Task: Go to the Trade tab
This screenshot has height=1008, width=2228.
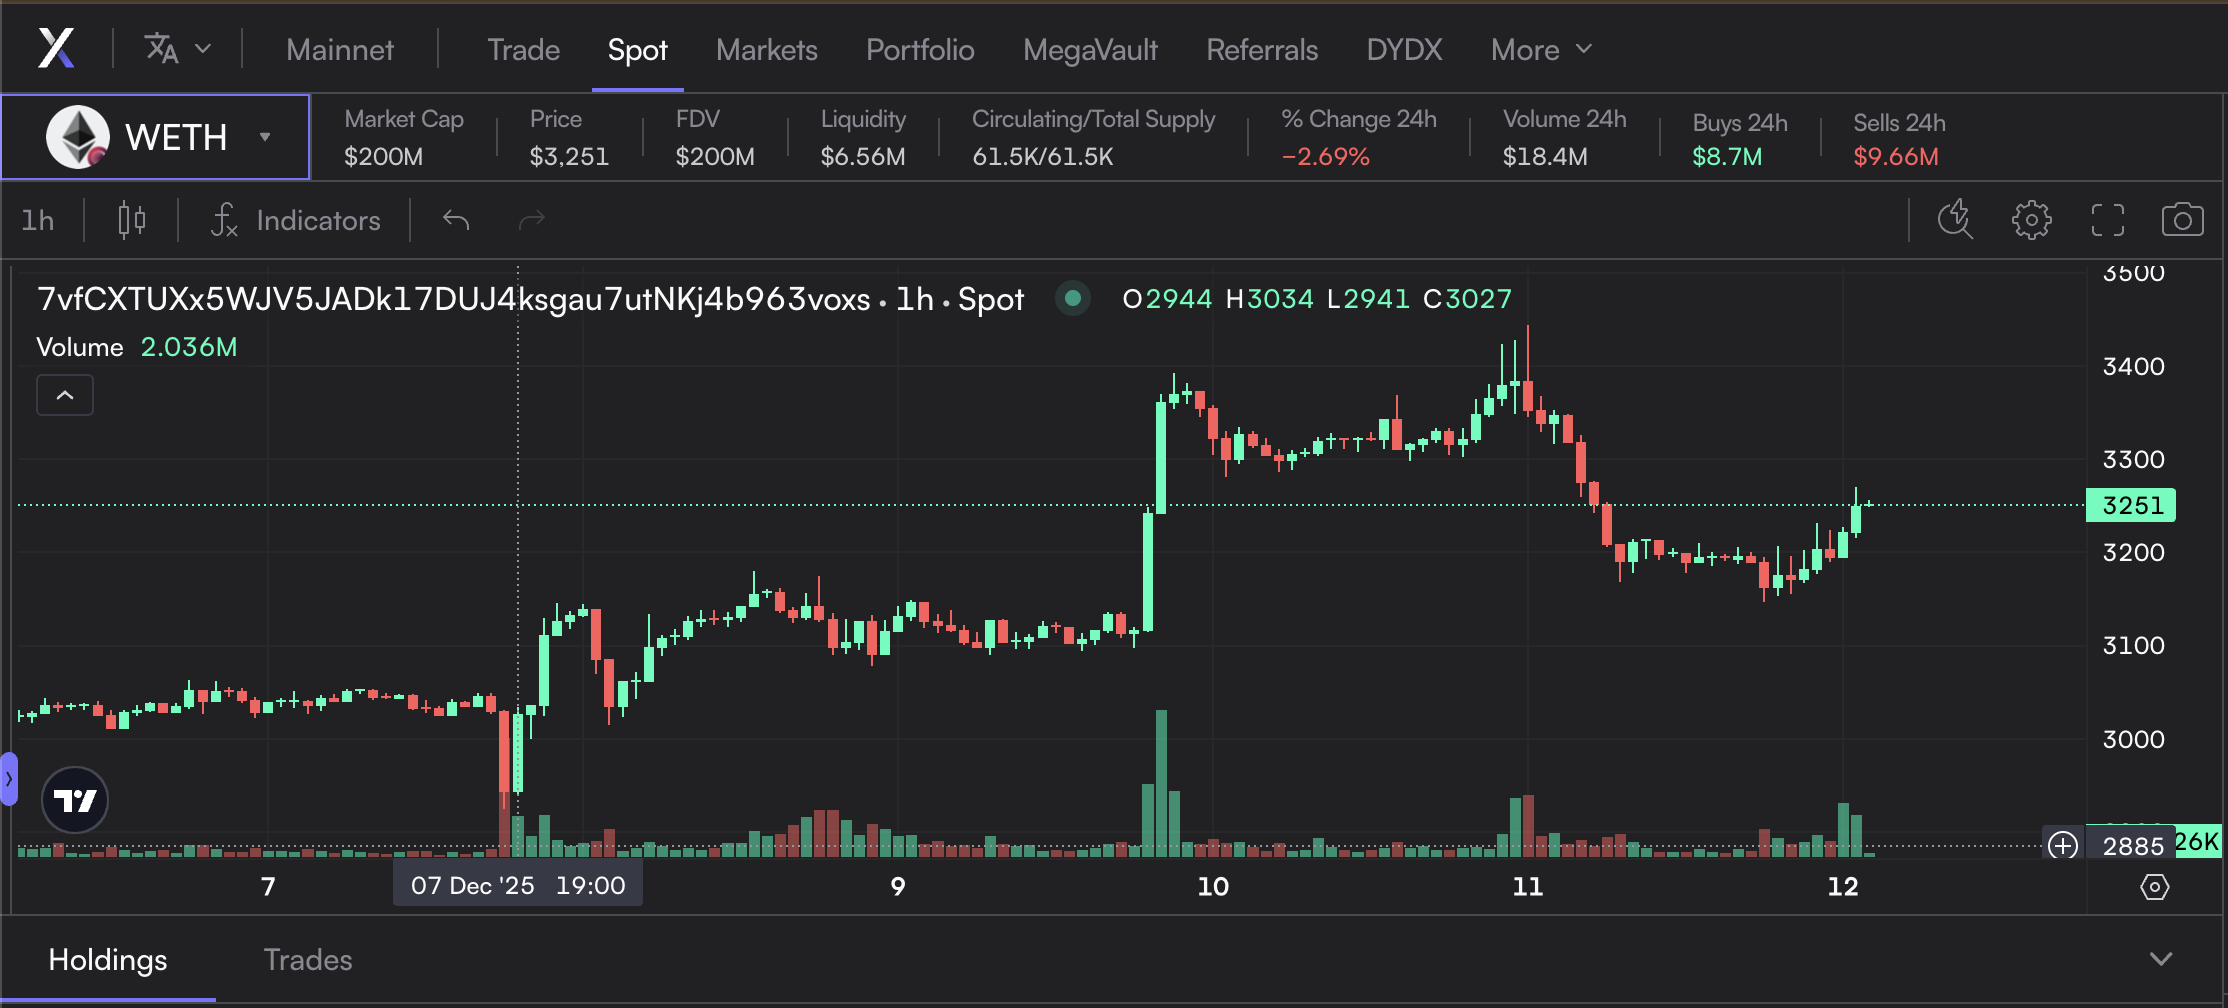Action: [x=523, y=49]
